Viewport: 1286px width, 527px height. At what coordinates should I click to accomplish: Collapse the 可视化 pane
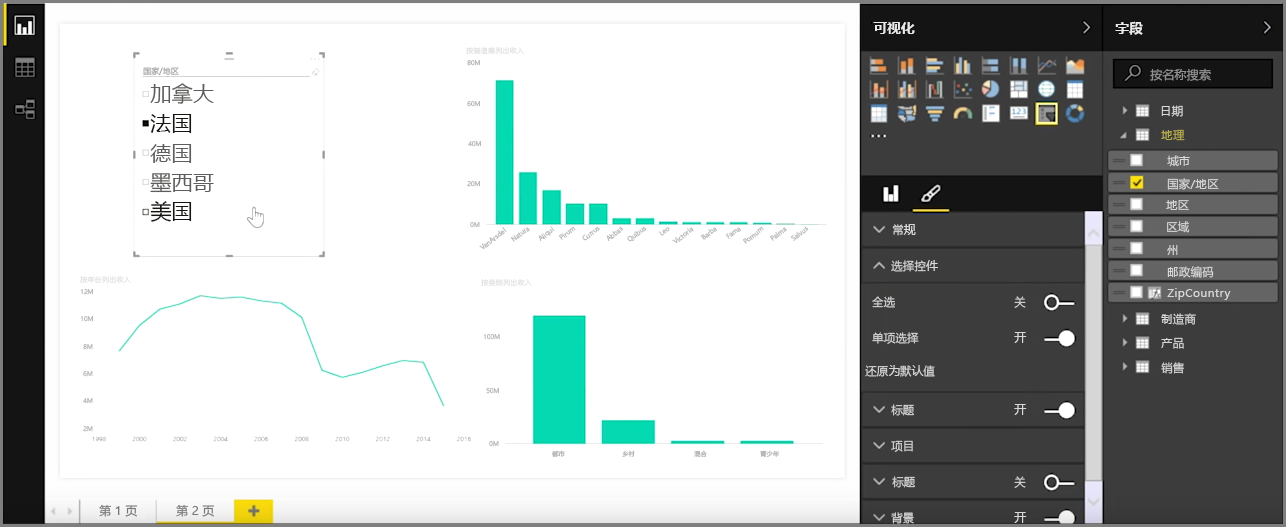tap(1086, 28)
